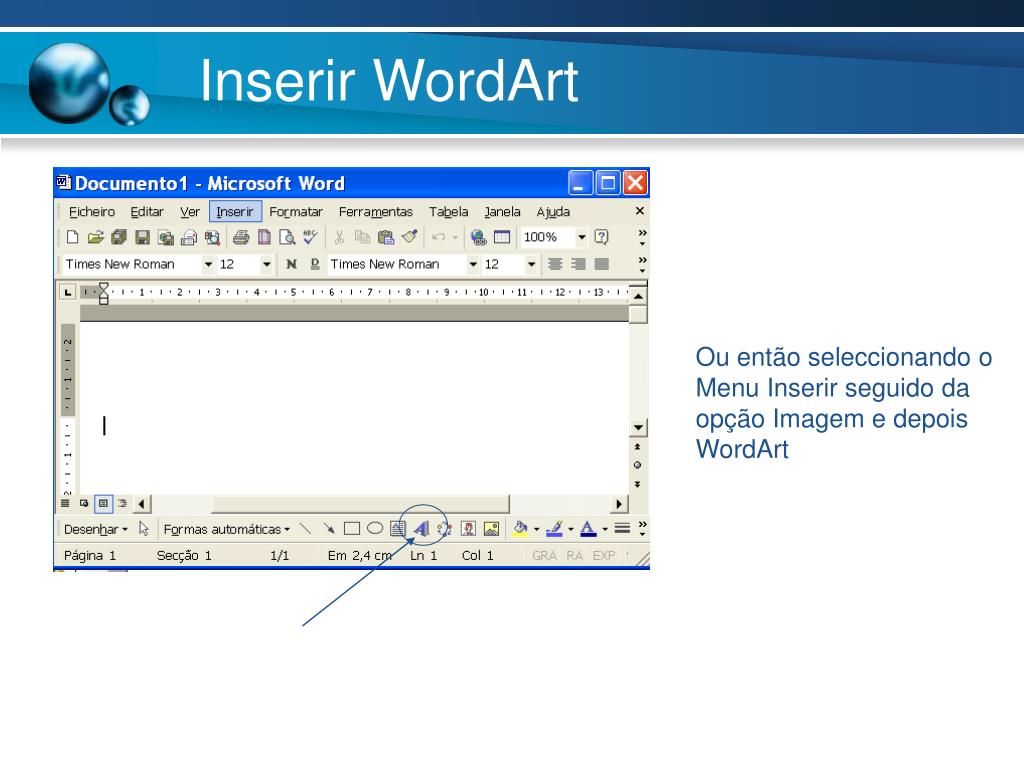Image resolution: width=1024 pixels, height=768 pixels.
Task: Save the document with the diskette icon
Action: tap(142, 237)
